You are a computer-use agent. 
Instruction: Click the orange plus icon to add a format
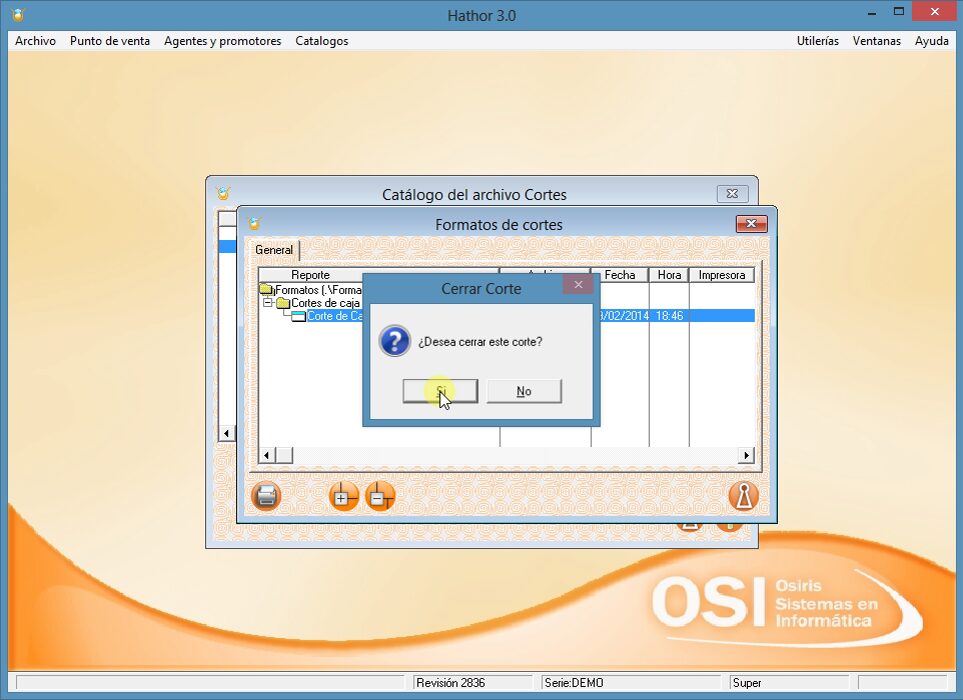[343, 496]
